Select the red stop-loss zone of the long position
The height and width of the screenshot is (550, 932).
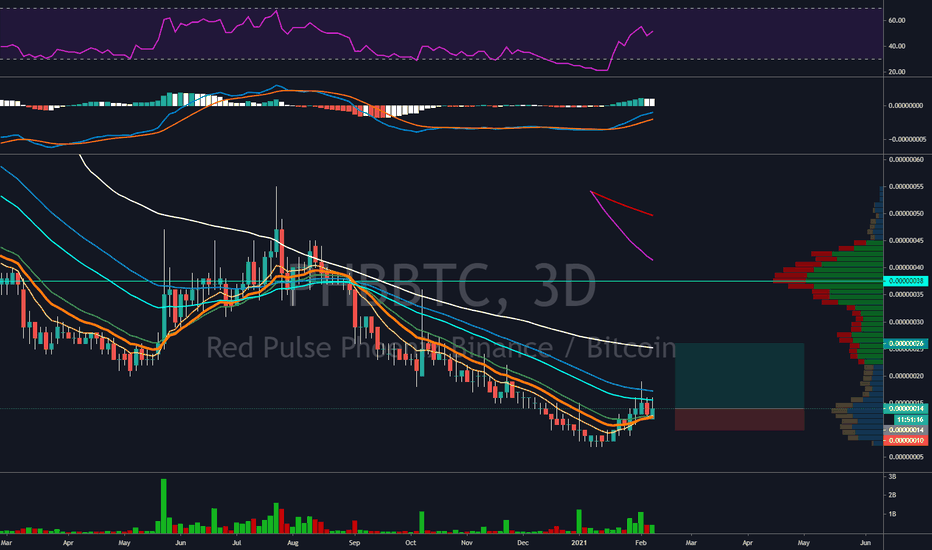pyautogui.click(x=739, y=419)
